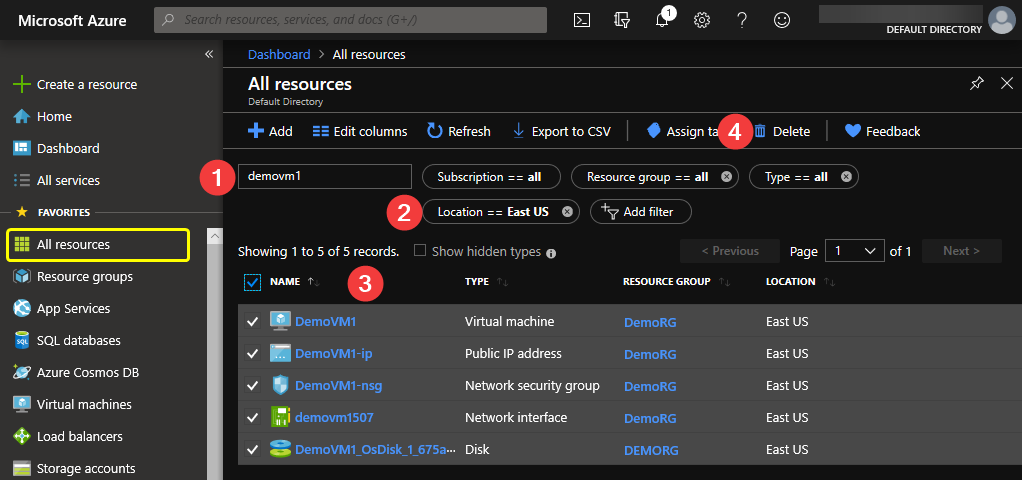Click the DemoVM1-nsg shield icon
The height and width of the screenshot is (480, 1022).
point(280,385)
